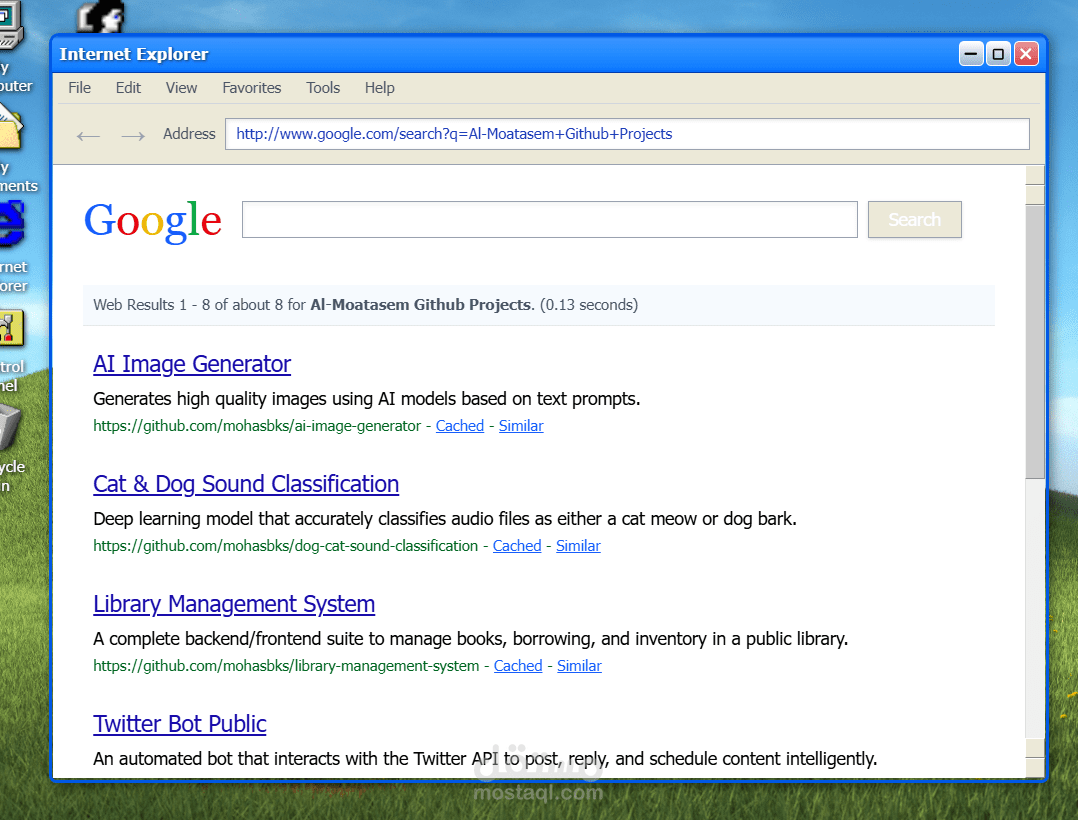Click the Google logo
1078x820 pixels.
pos(153,221)
